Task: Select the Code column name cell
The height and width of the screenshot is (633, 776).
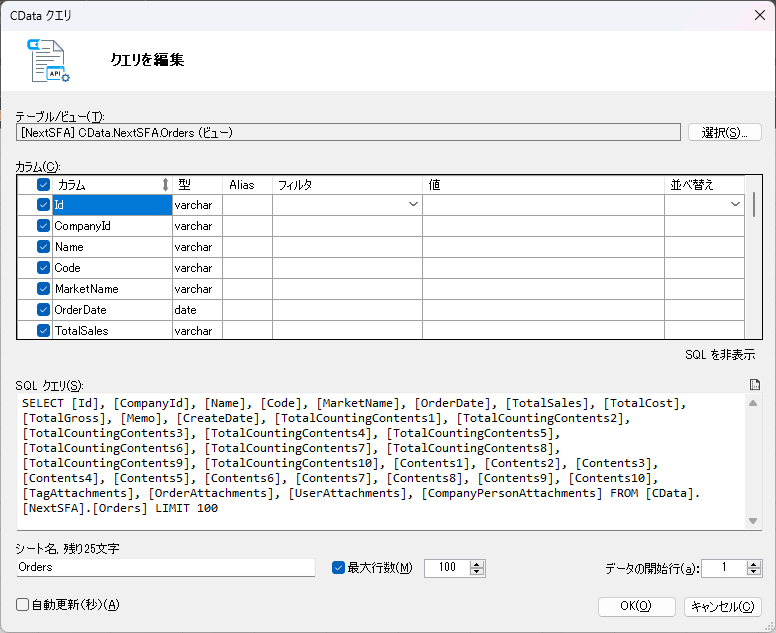Action: (112, 268)
